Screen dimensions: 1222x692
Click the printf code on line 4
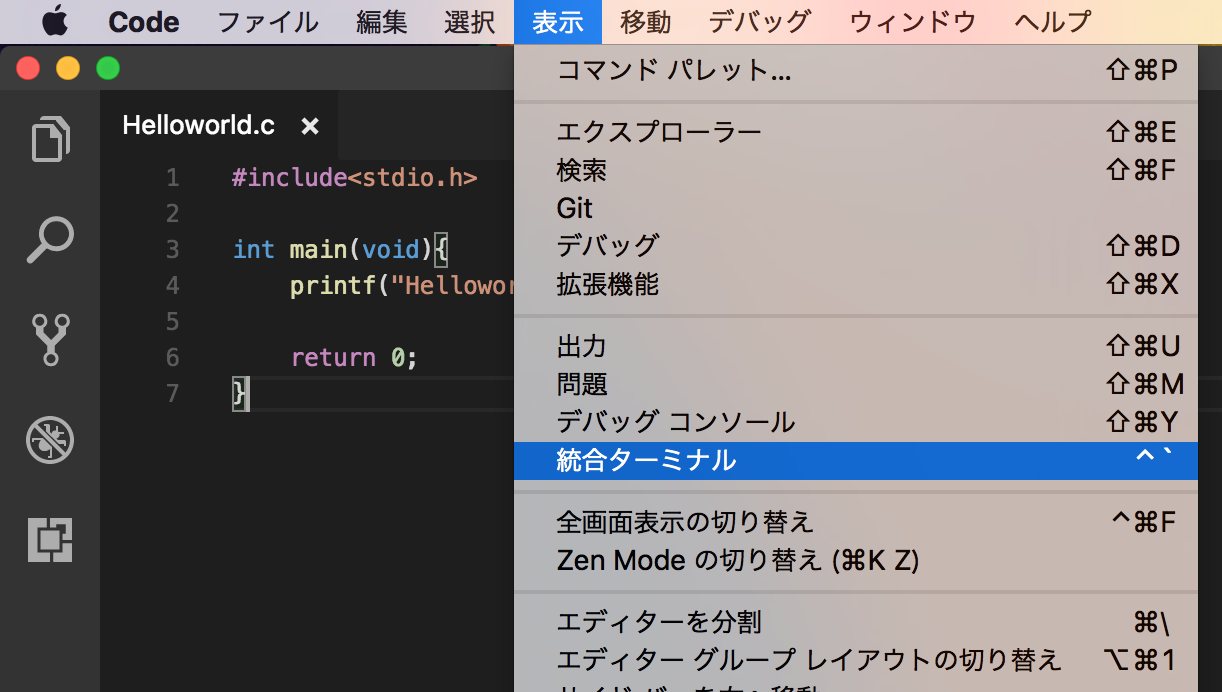[x=402, y=286]
